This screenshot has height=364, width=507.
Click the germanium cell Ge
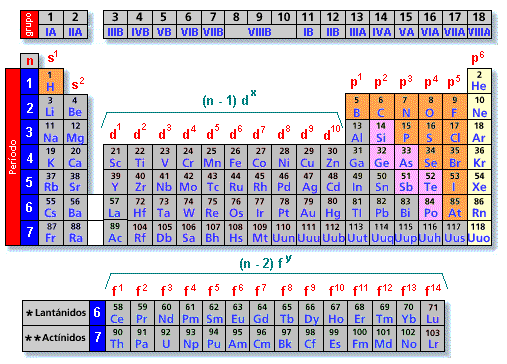point(381,157)
